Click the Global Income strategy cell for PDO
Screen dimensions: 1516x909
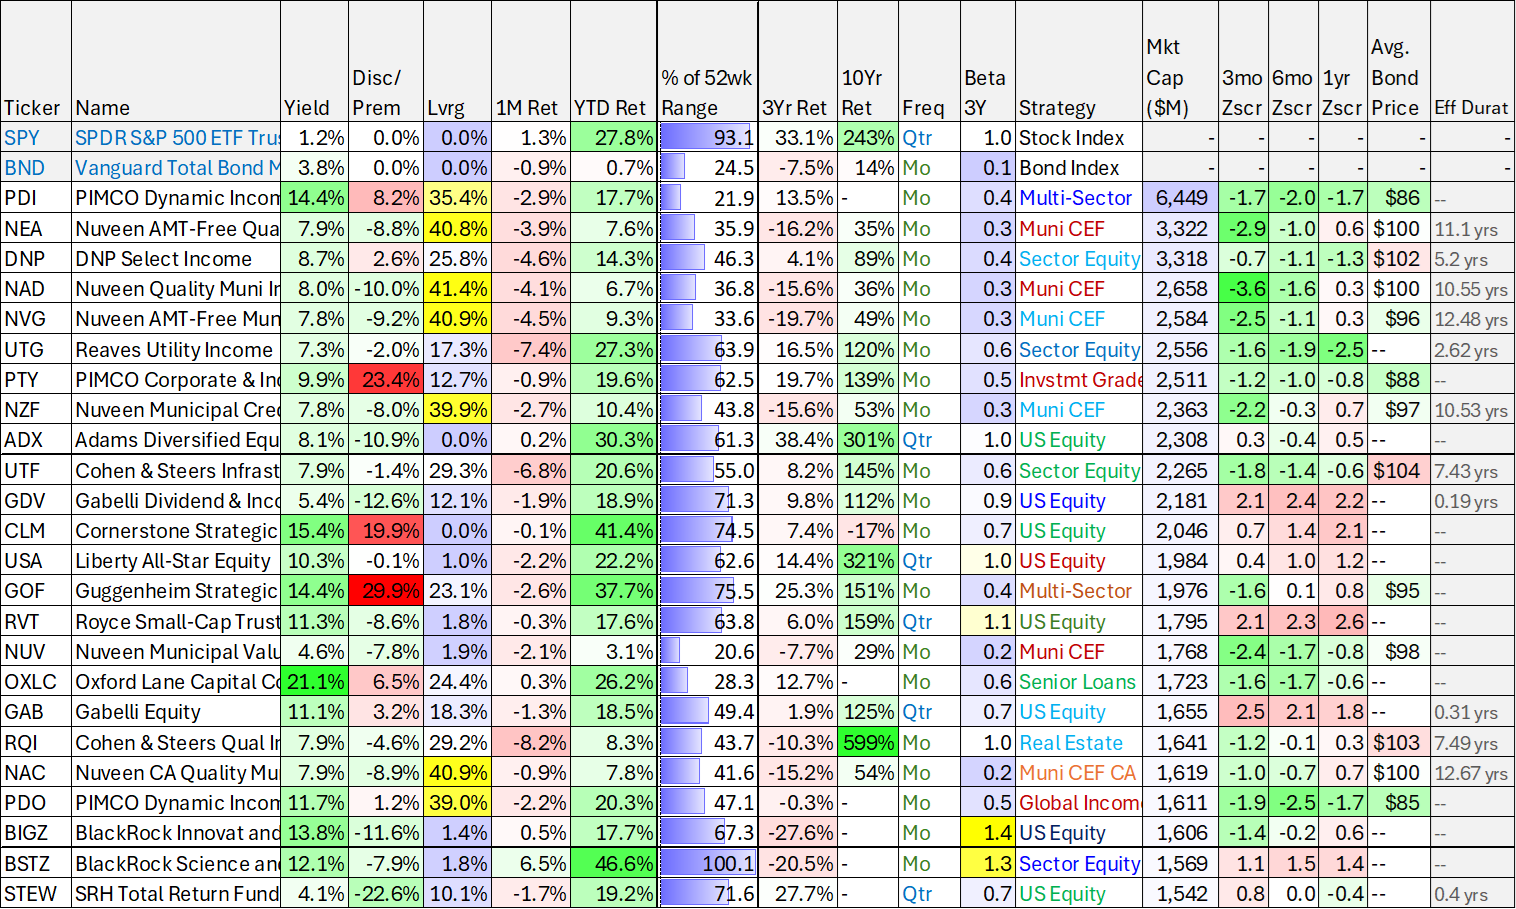[1079, 803]
